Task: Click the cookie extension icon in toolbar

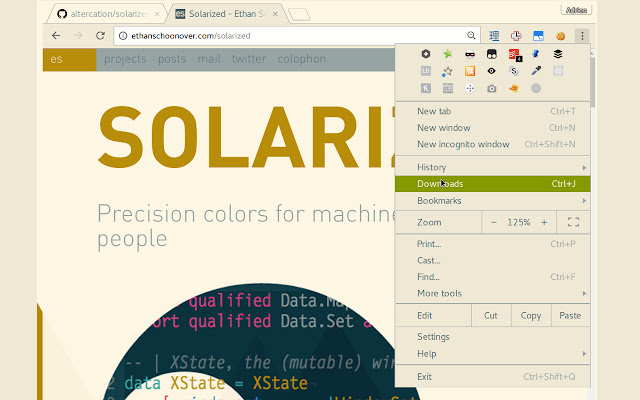Action: (560, 36)
